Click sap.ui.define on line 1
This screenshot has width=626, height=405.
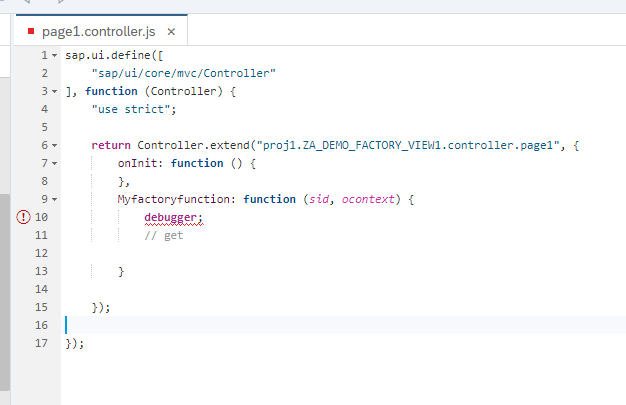click(x=108, y=55)
